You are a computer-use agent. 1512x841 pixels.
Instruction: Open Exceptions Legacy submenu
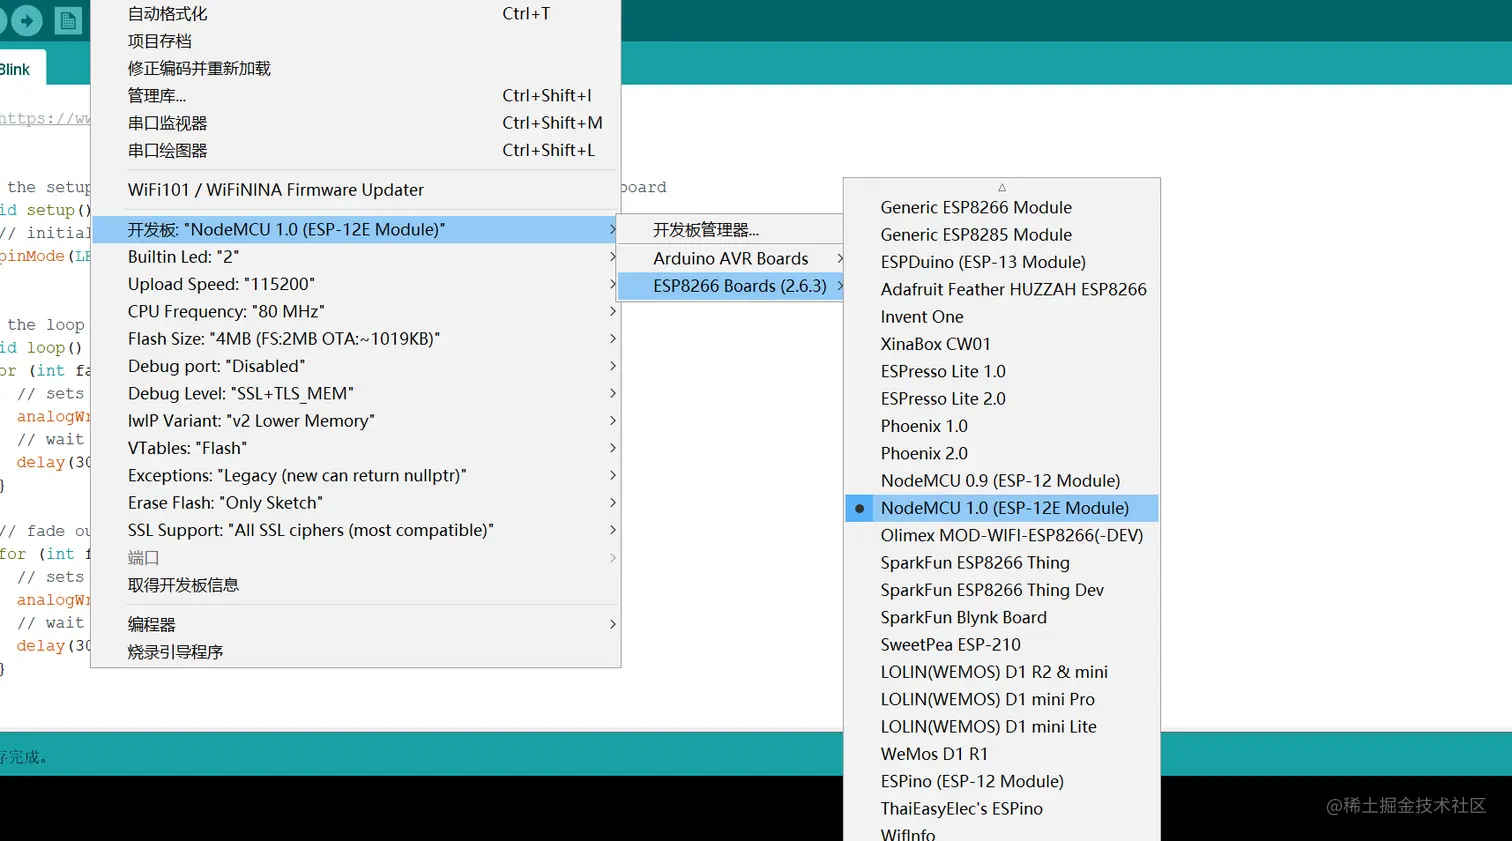coord(355,475)
